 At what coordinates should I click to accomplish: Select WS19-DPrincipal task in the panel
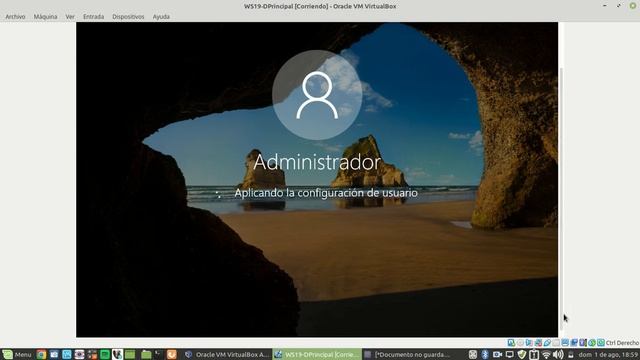click(x=317, y=355)
